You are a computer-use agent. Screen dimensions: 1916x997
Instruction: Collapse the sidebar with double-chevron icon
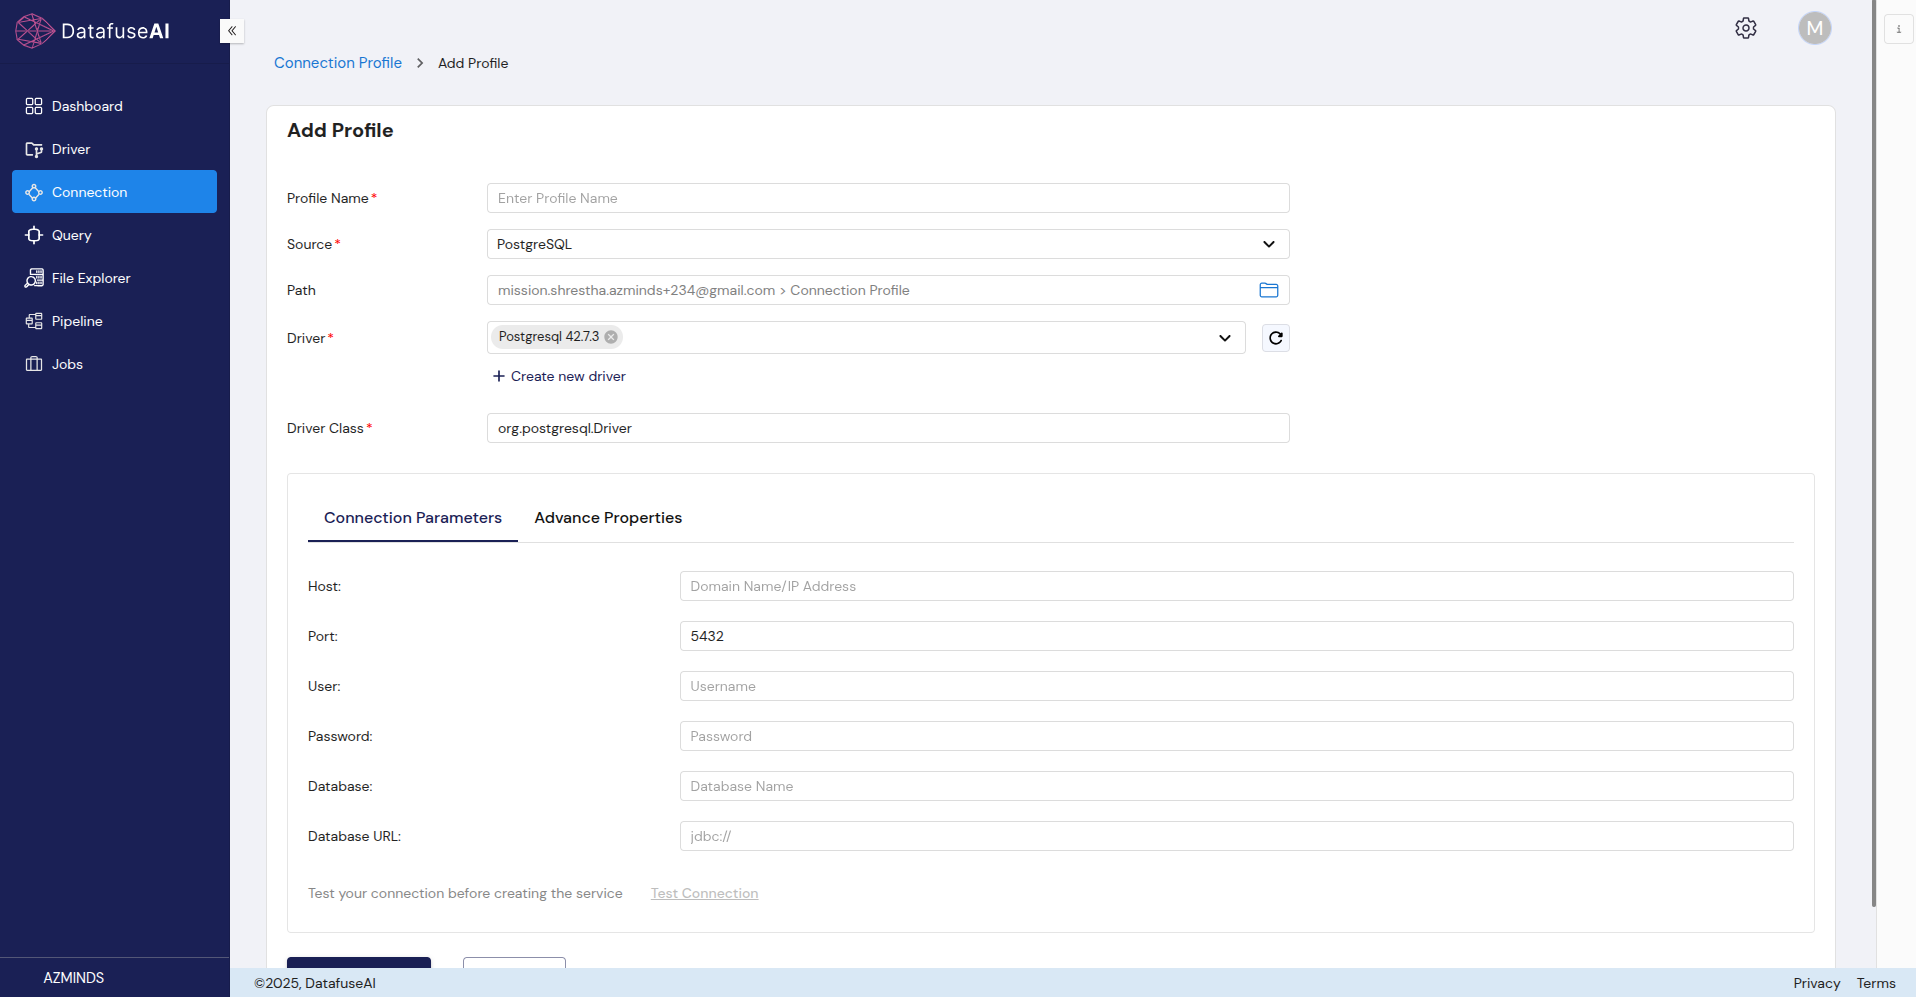(232, 31)
